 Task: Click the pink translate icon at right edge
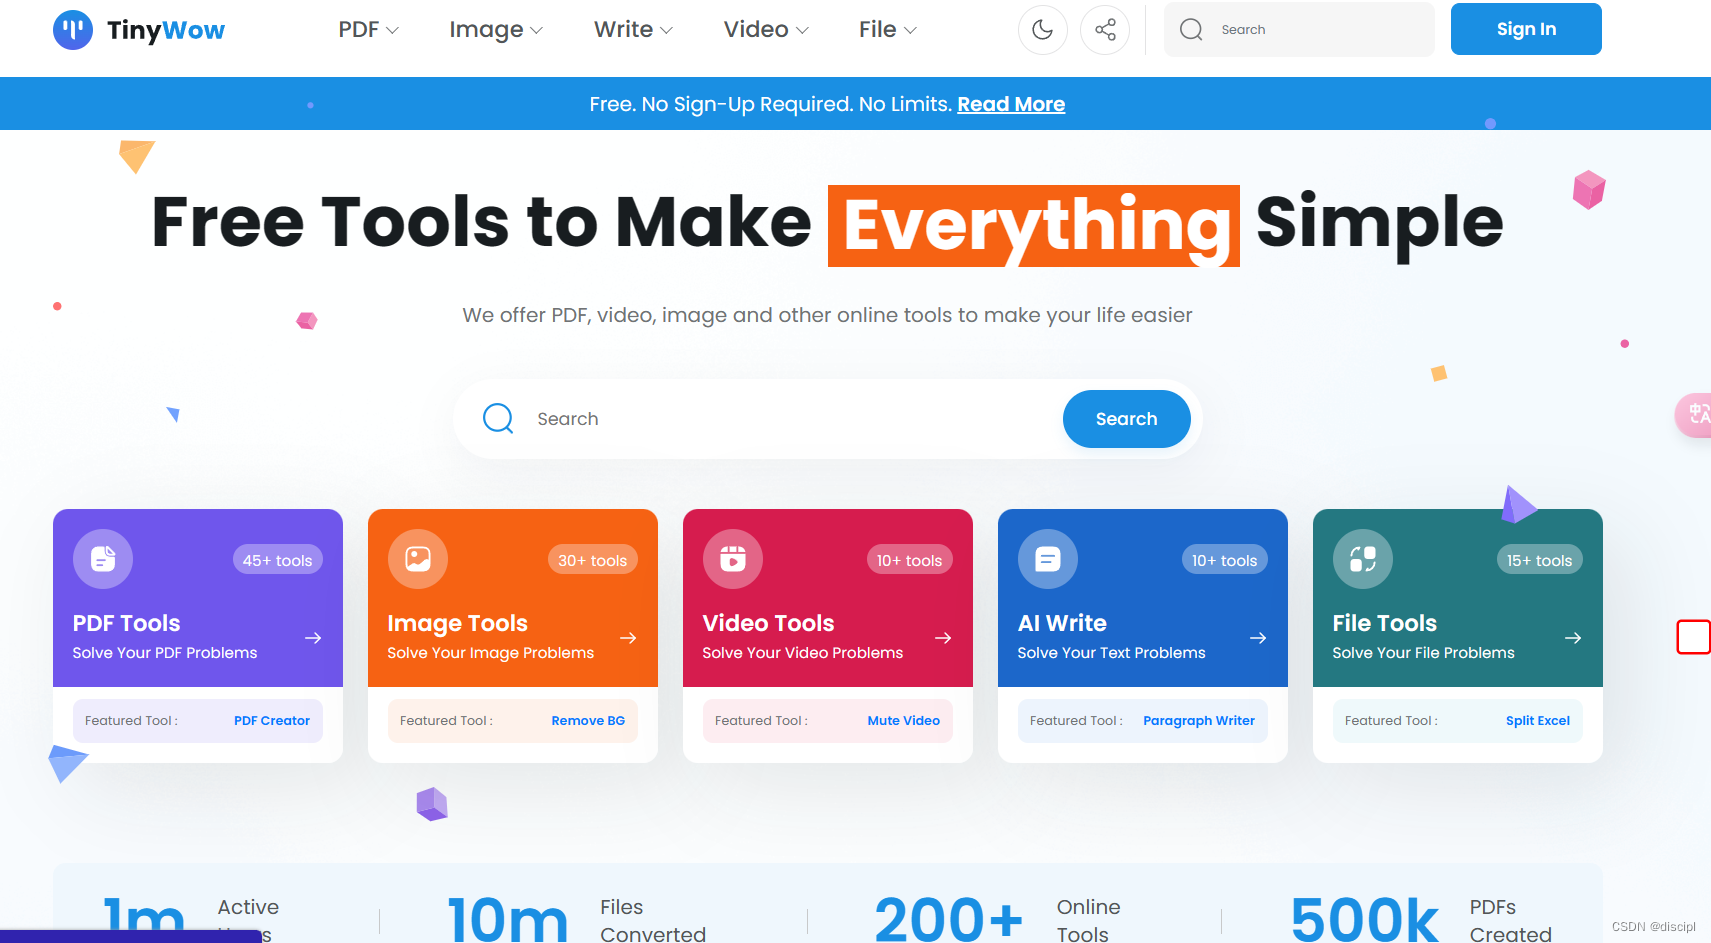pyautogui.click(x=1695, y=414)
